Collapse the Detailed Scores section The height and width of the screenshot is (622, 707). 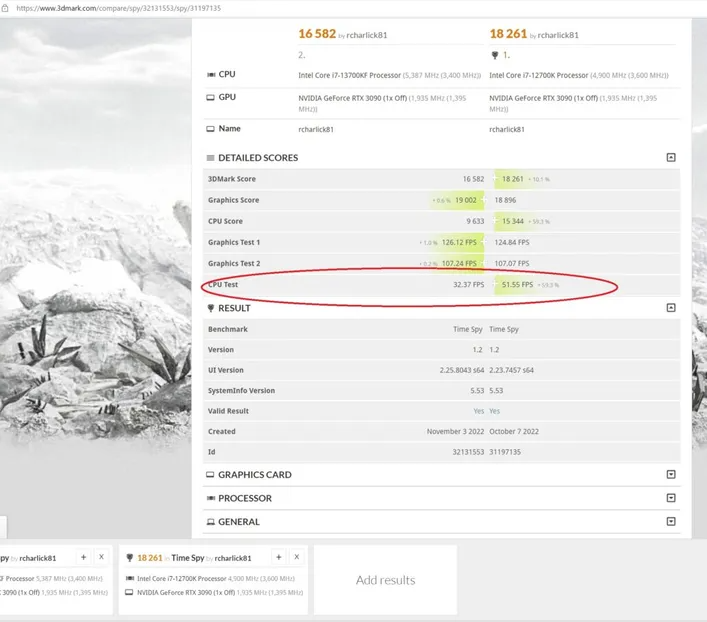pos(671,157)
